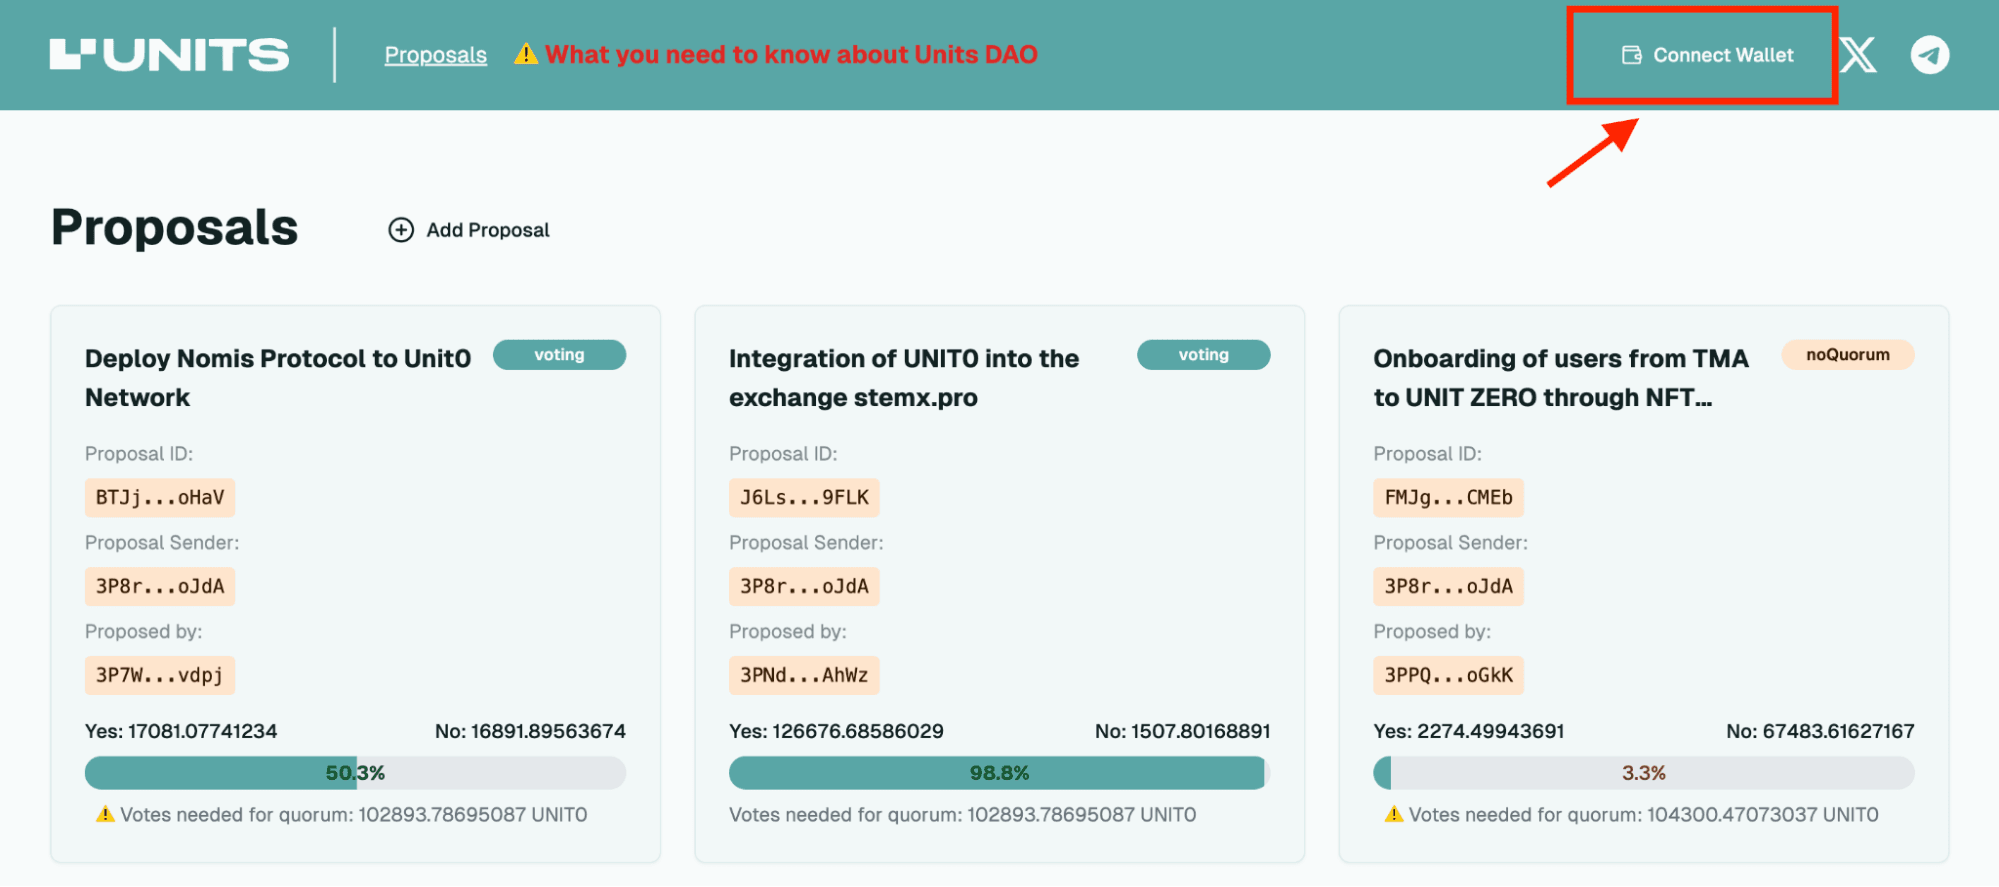Click the voting badge on Deploy Nomis card
Screen dimensions: 1999x887
(x=559, y=355)
